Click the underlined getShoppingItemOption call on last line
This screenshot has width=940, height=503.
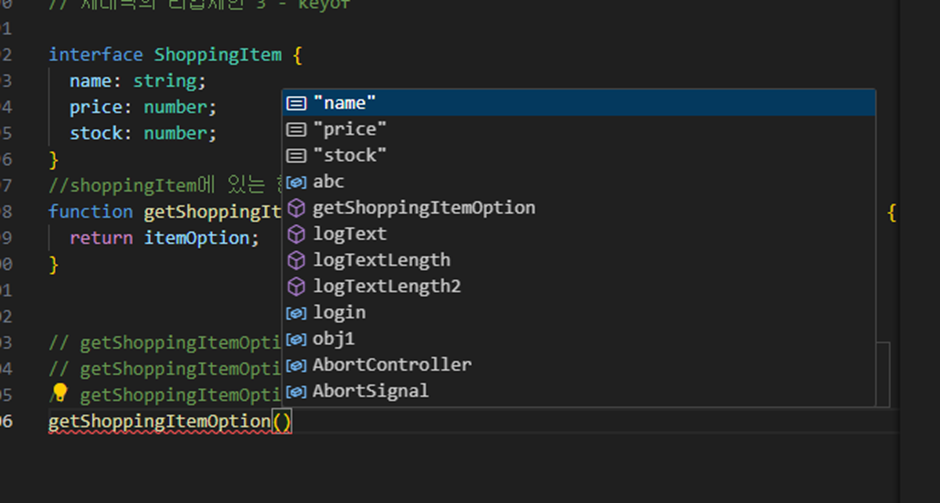[159, 421]
